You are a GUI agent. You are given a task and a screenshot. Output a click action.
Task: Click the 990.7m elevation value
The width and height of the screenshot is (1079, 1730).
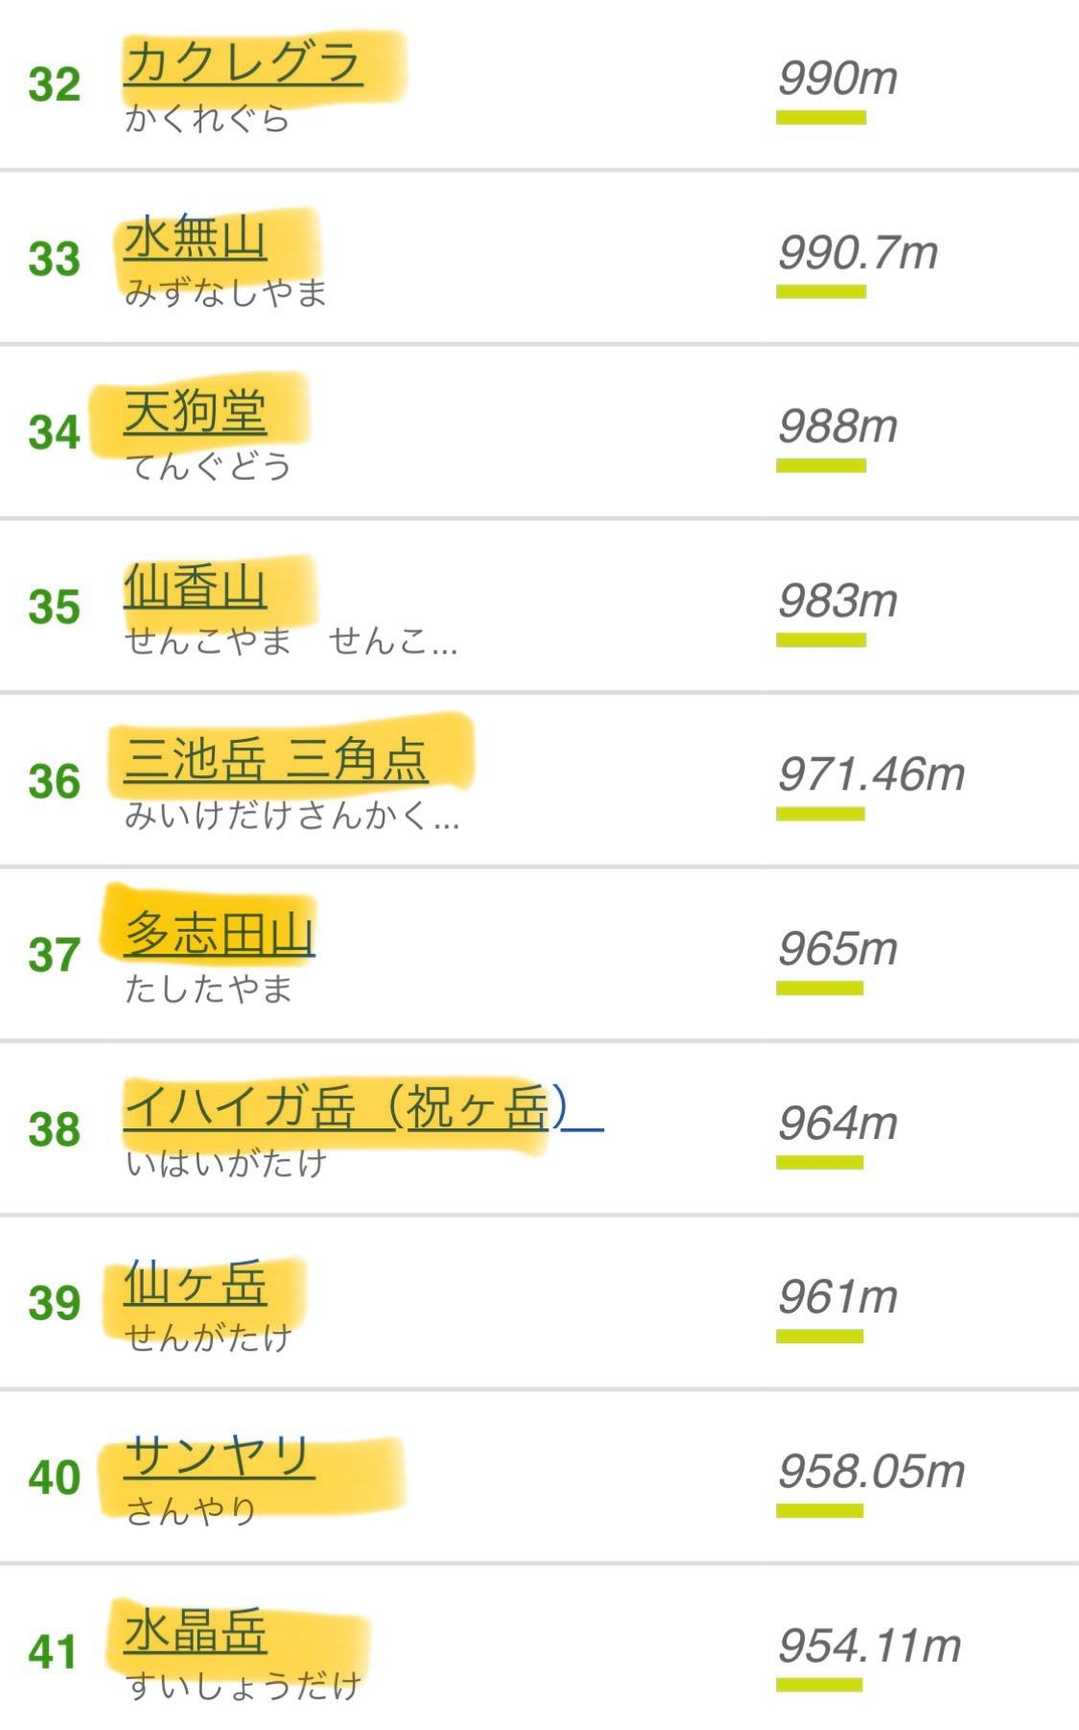tap(858, 252)
